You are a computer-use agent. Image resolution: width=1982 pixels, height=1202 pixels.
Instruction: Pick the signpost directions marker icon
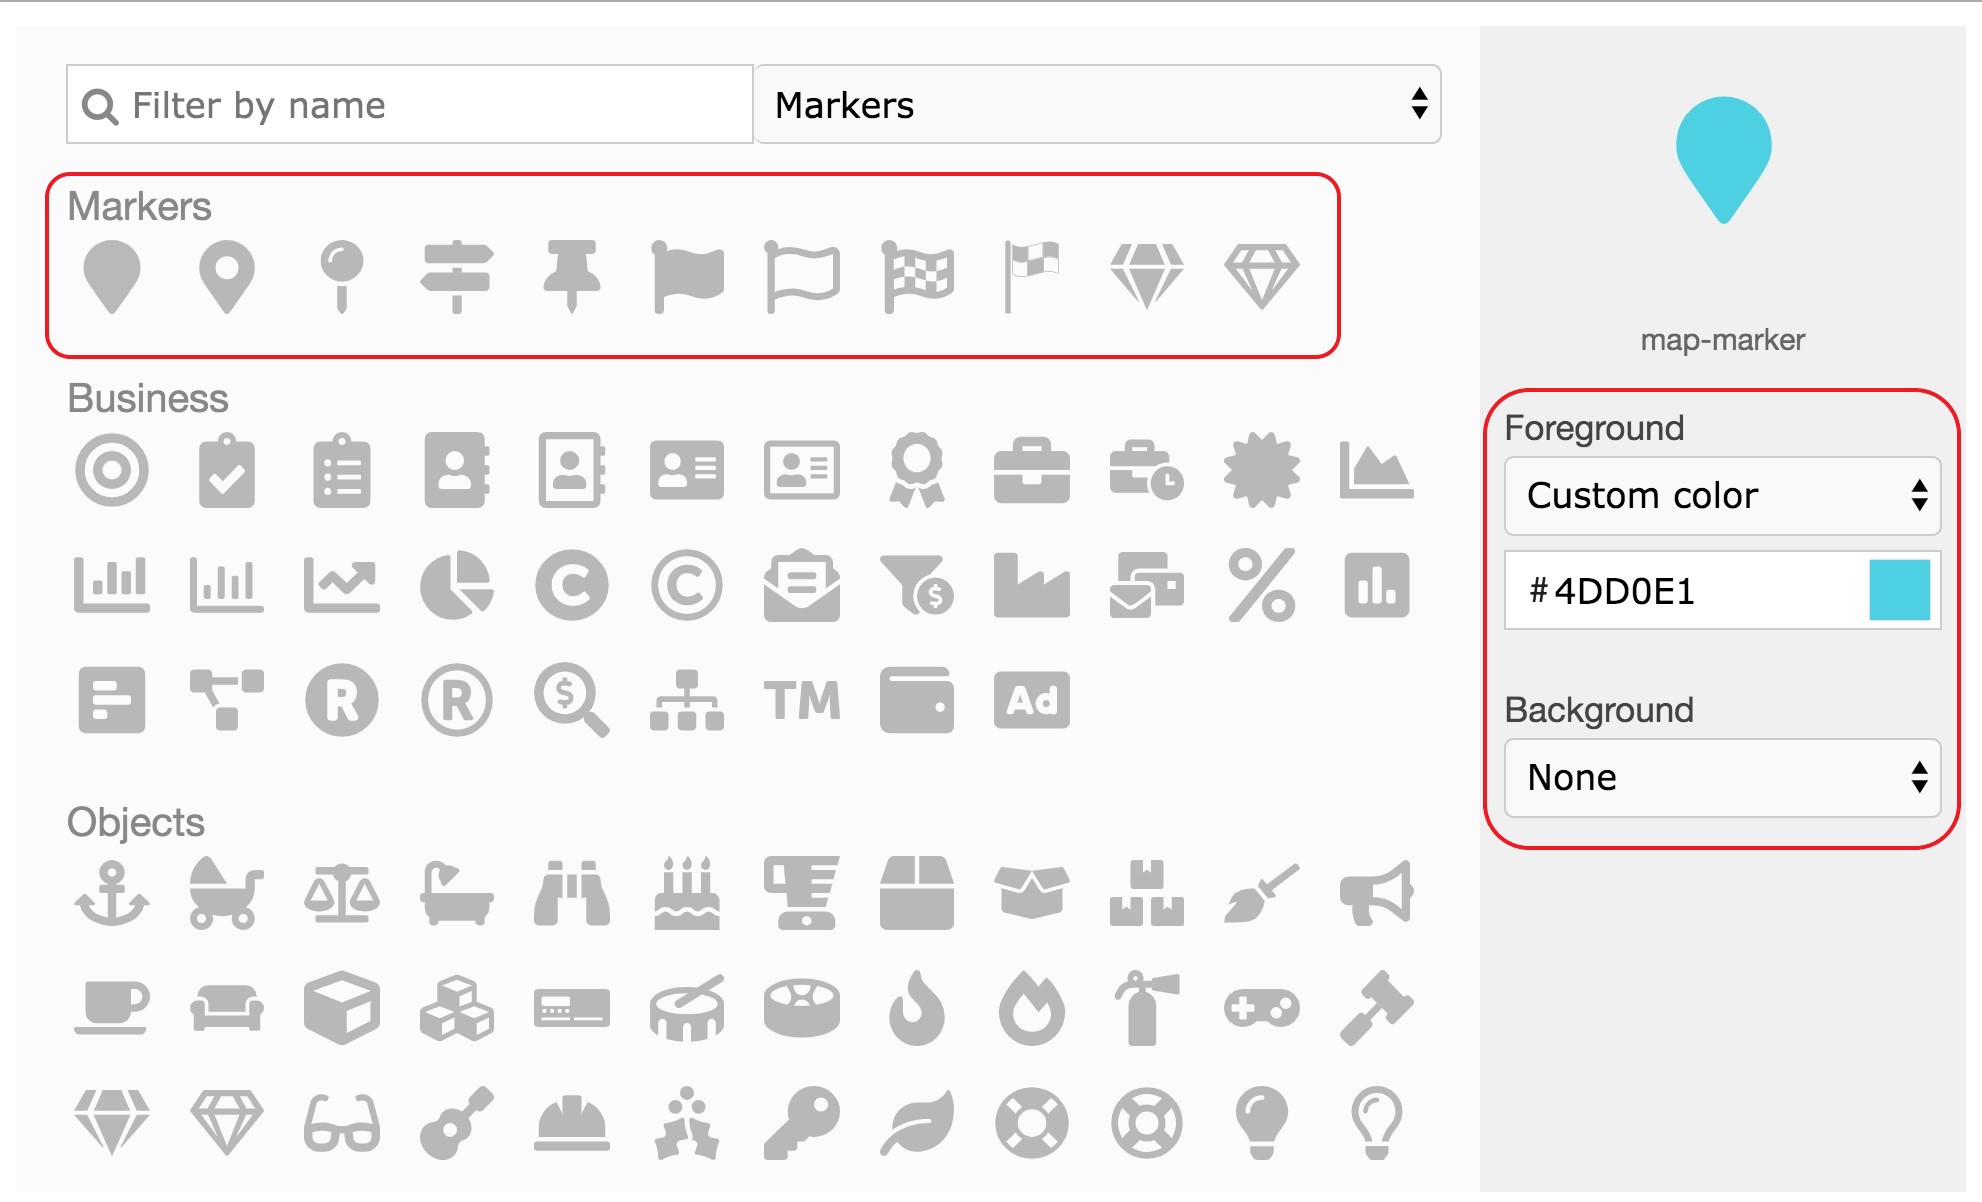tap(456, 276)
